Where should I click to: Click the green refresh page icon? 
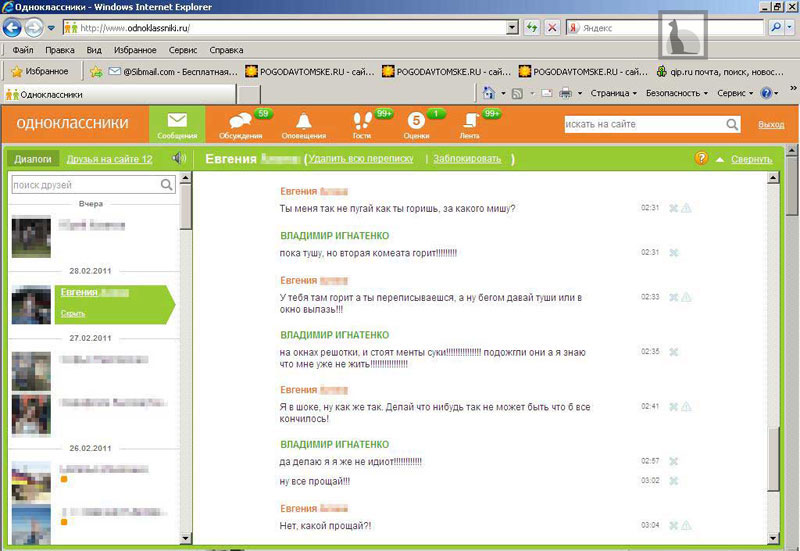532,28
